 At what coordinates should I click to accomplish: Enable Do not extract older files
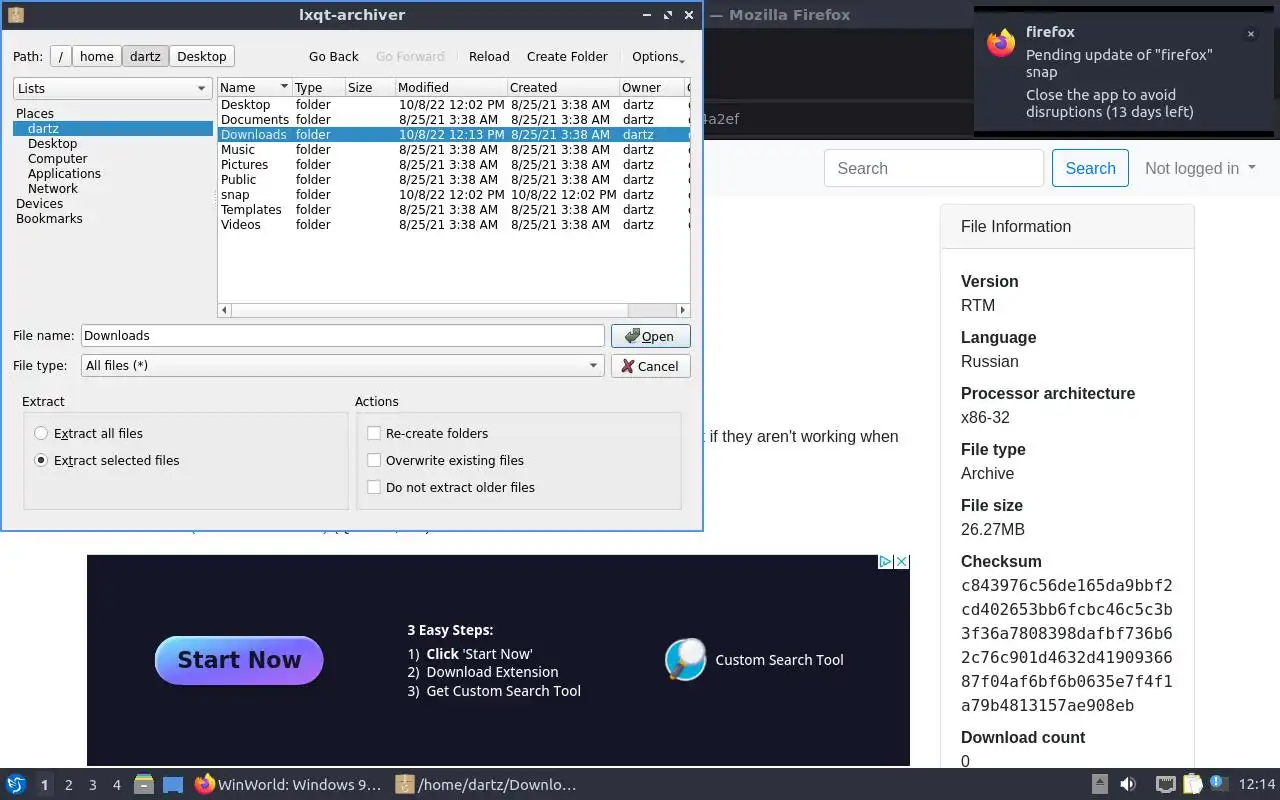point(374,487)
